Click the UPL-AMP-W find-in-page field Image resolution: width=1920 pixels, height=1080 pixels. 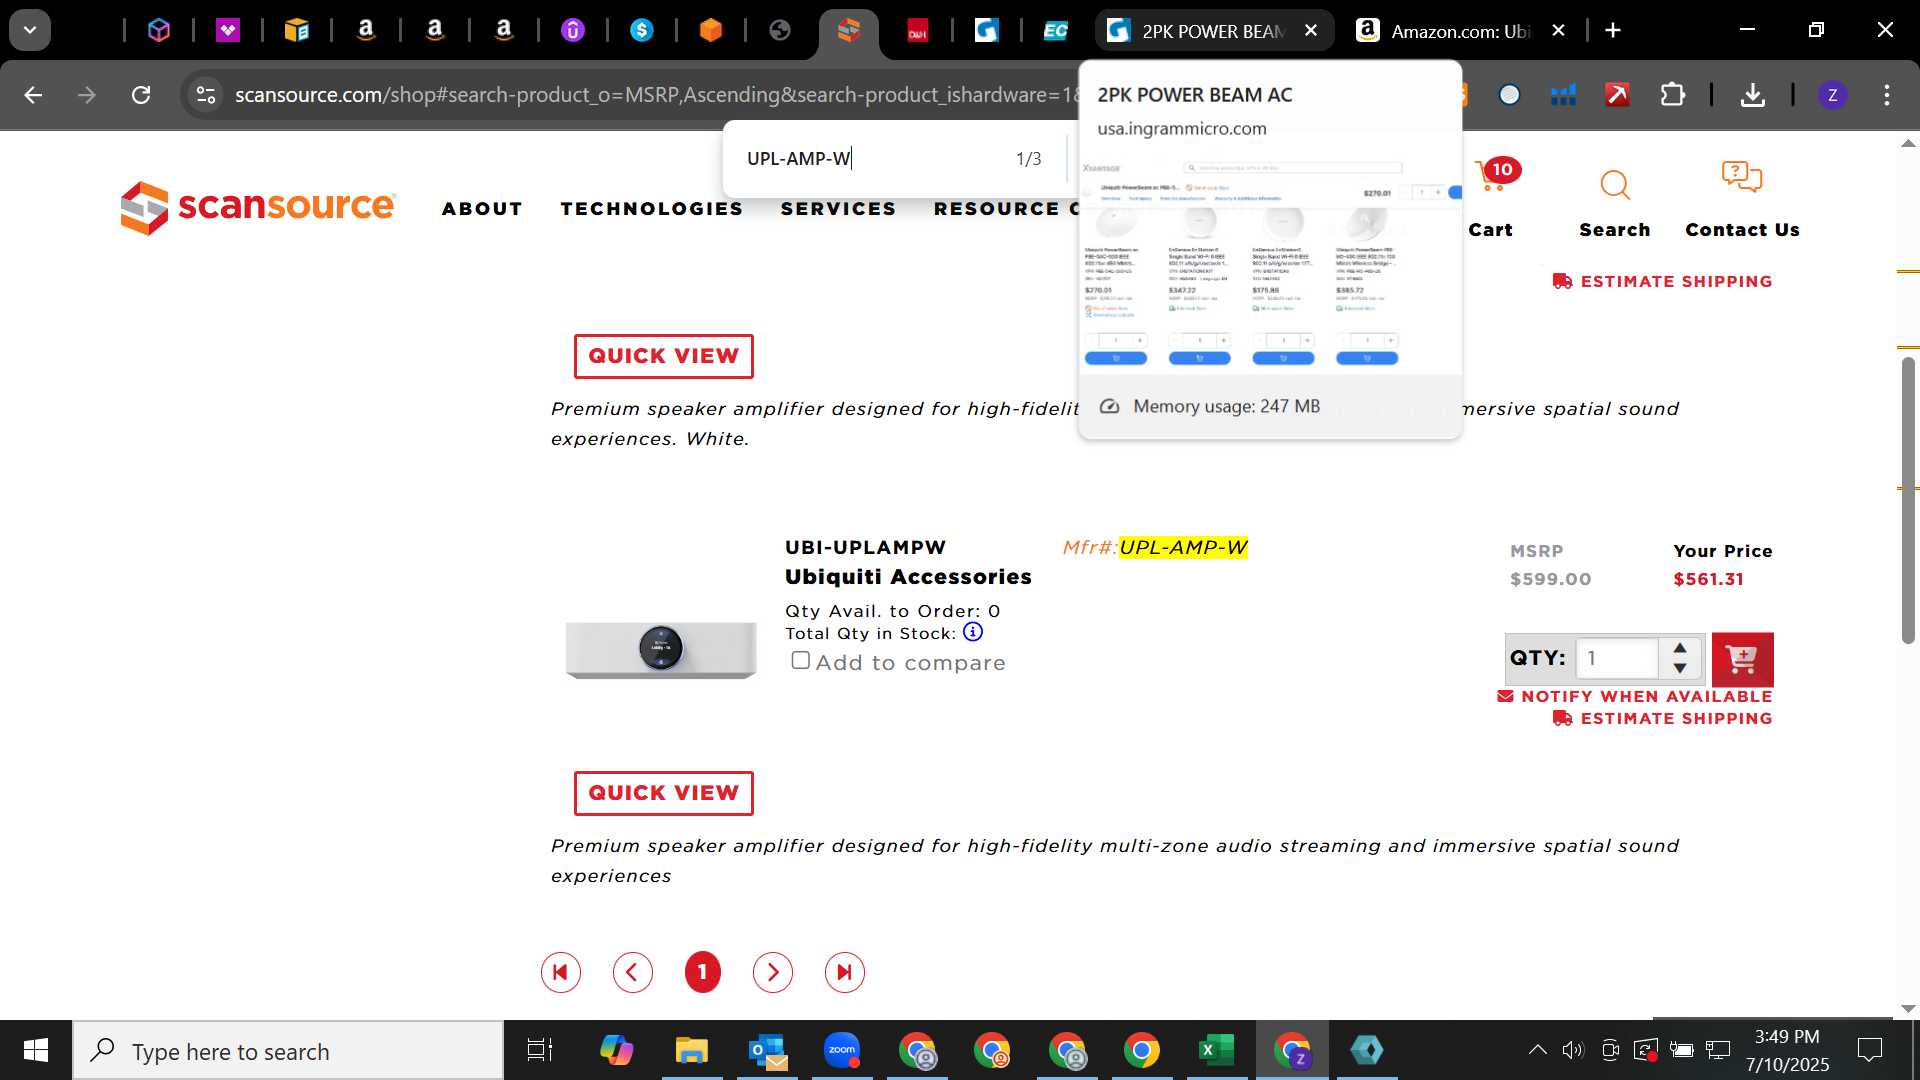[870, 159]
